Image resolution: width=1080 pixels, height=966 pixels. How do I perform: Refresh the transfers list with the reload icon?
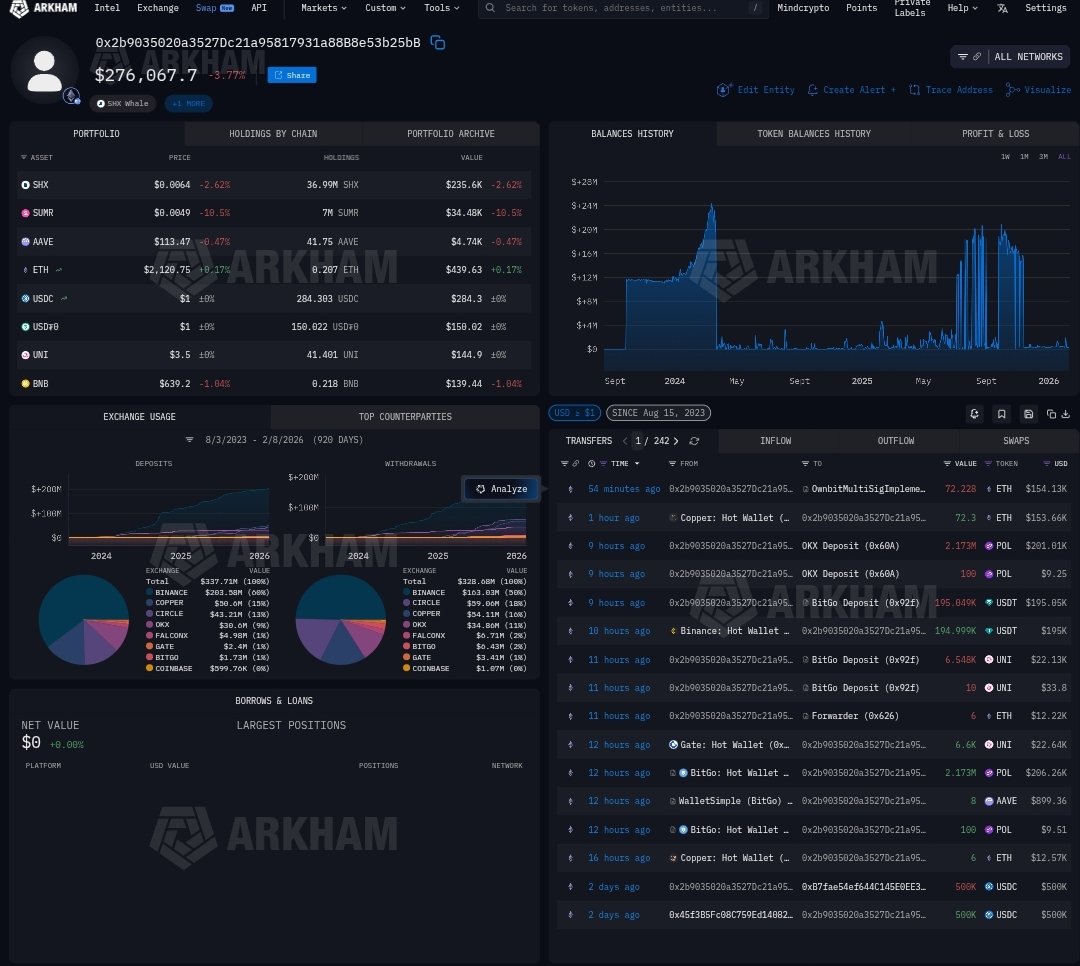[x=694, y=441]
